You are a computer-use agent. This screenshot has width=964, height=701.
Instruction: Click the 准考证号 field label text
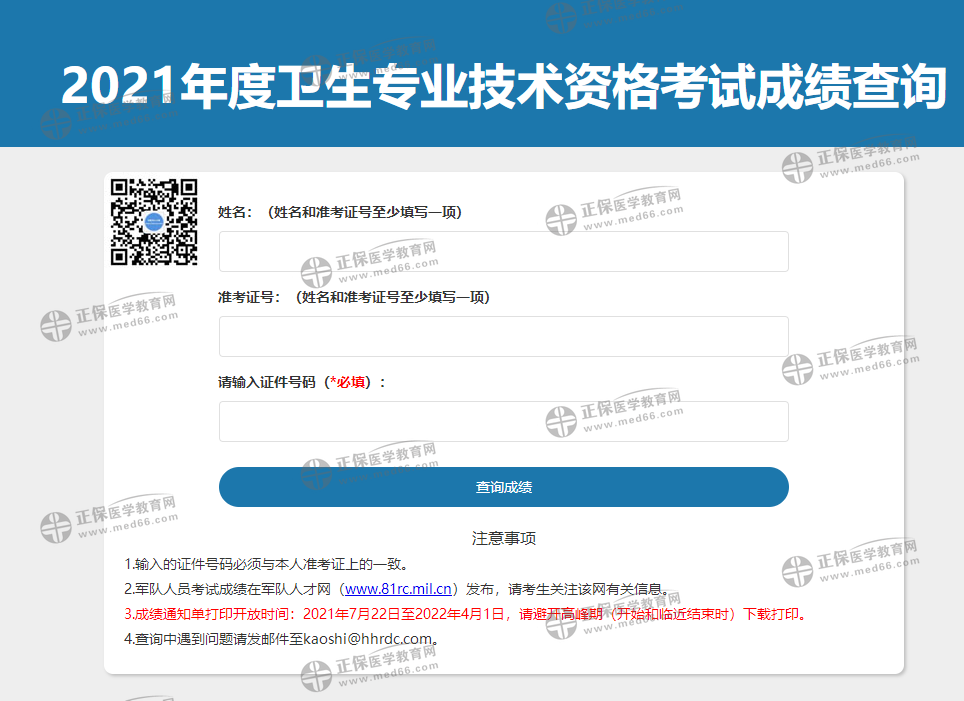[250, 296]
